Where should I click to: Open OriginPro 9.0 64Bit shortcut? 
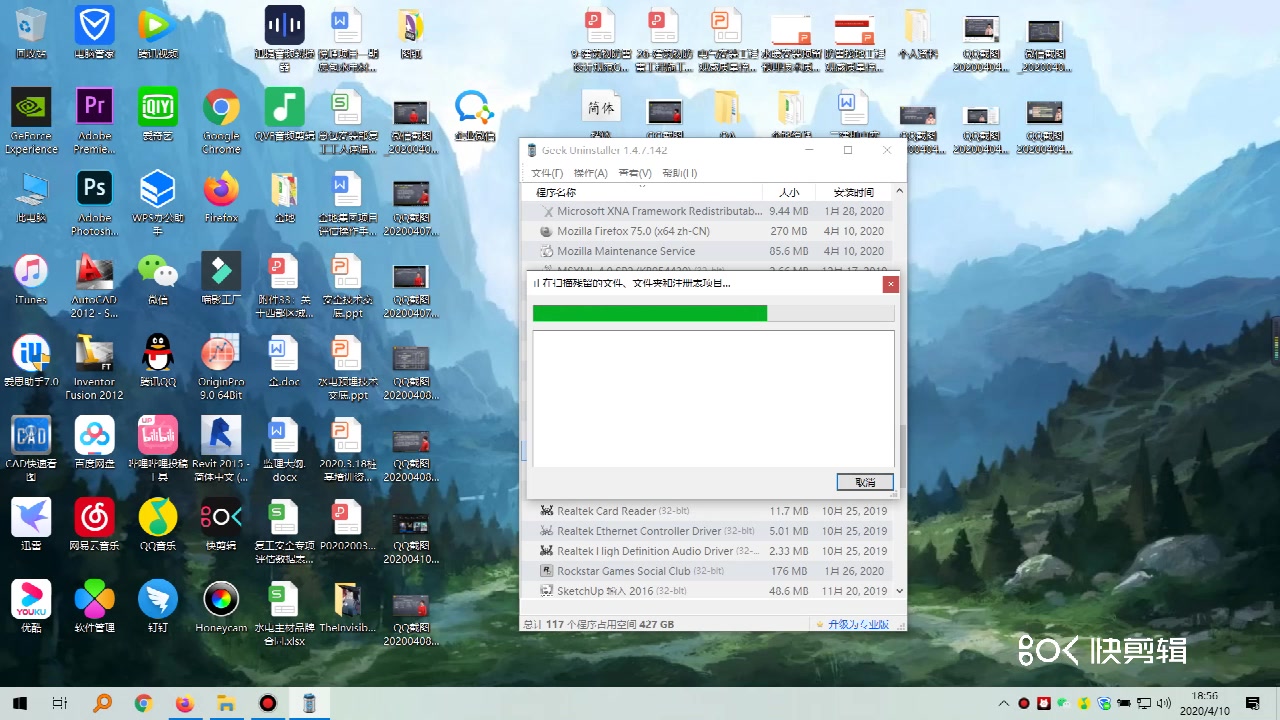click(221, 366)
